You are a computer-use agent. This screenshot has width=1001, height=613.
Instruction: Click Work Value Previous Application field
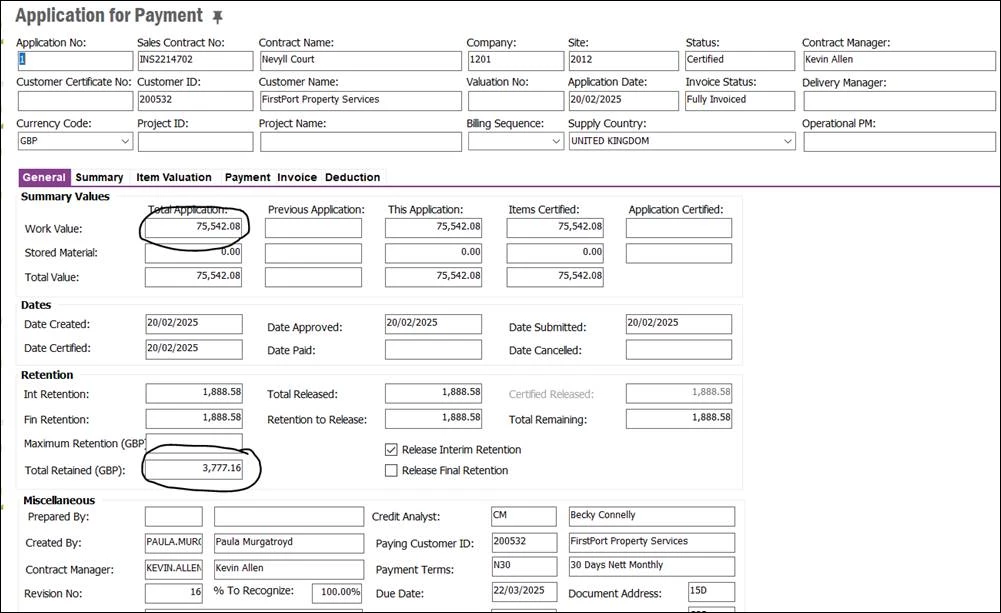[x=313, y=228]
